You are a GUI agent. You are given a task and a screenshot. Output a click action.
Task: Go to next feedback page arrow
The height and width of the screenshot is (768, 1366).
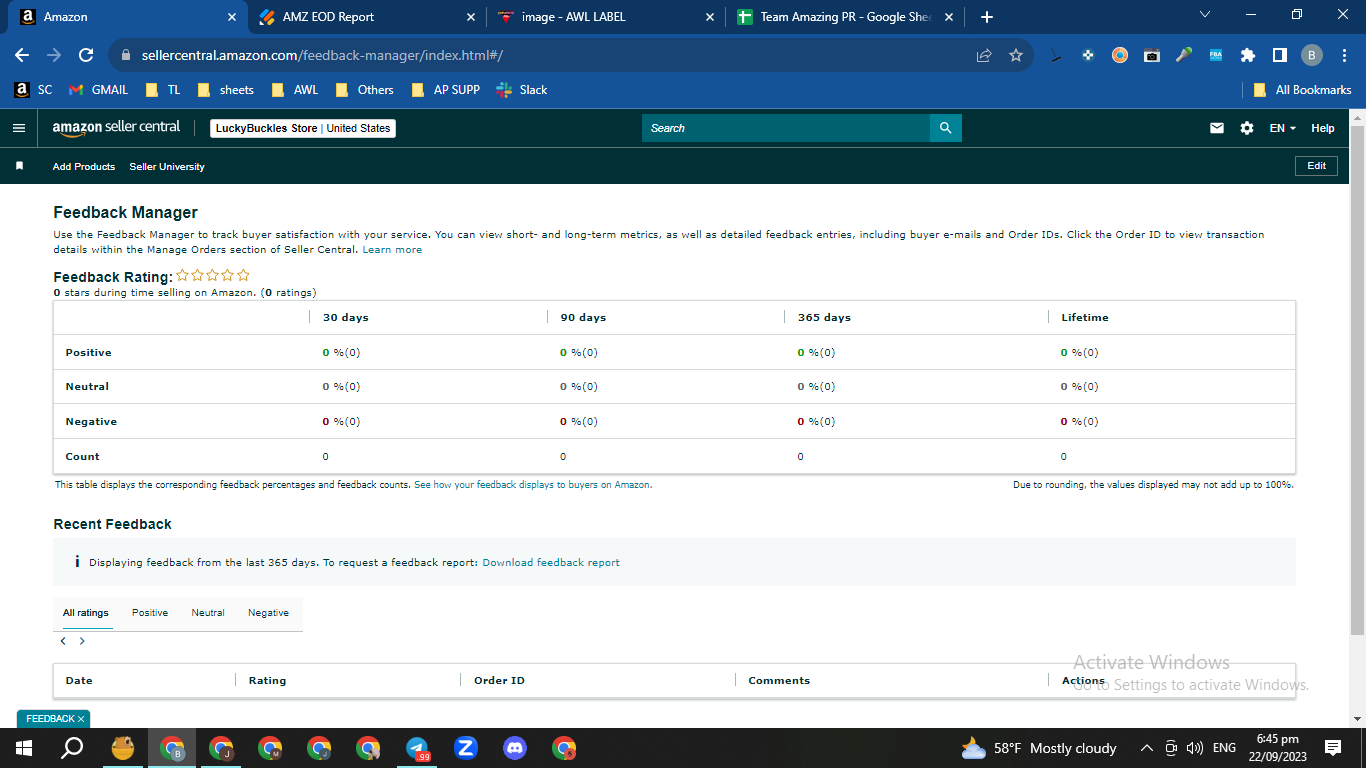(x=82, y=641)
